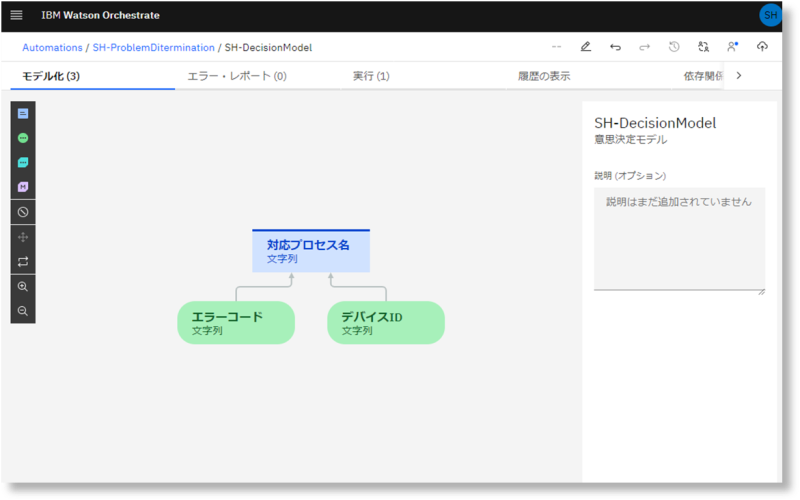800x500 pixels.
Task: Open the 履歴の表示 tab
Action: click(x=545, y=76)
